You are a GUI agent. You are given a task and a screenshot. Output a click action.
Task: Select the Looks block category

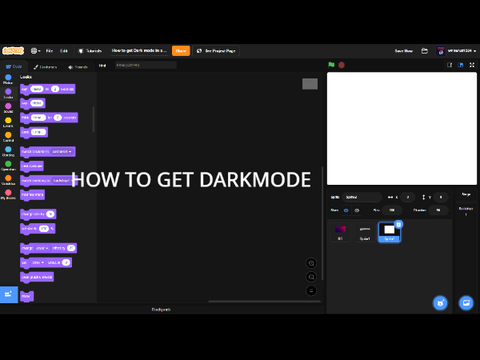[8, 93]
